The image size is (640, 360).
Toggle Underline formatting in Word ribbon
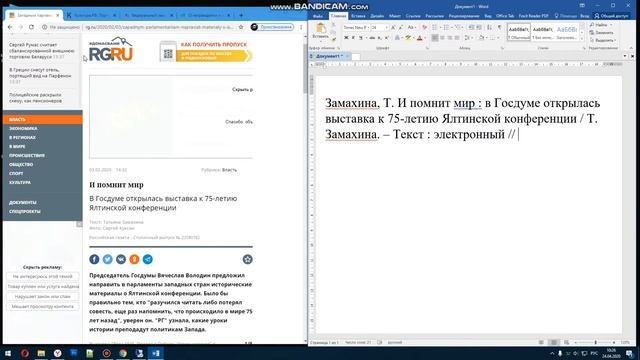click(x=360, y=38)
